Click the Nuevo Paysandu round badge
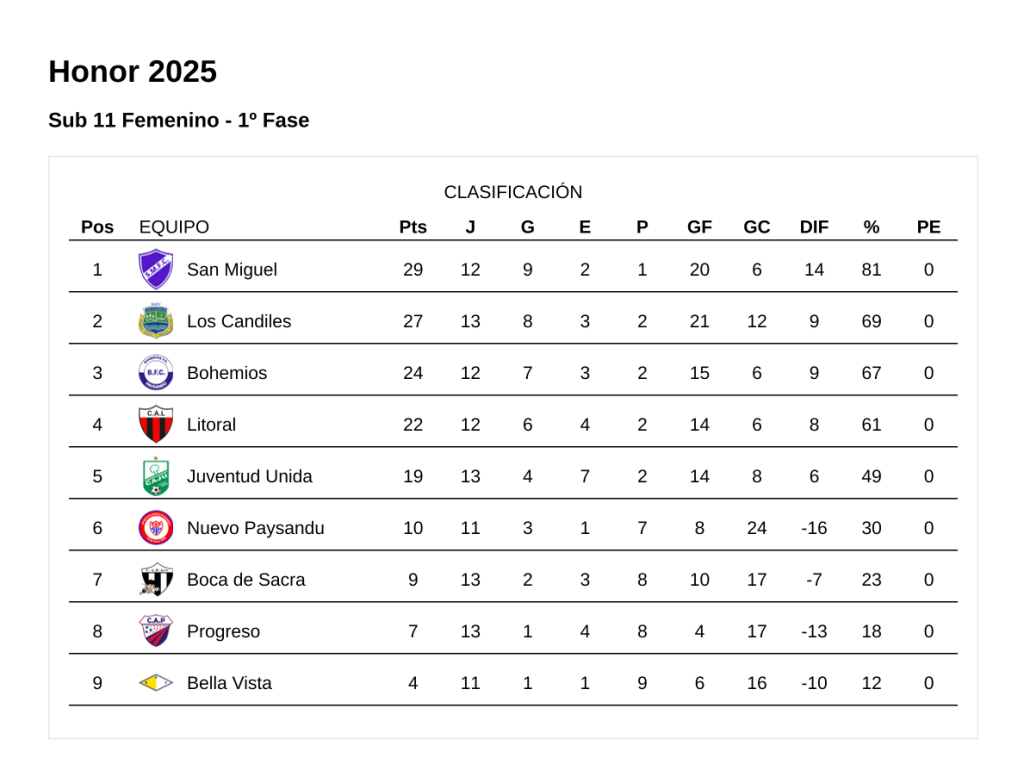 (155, 528)
